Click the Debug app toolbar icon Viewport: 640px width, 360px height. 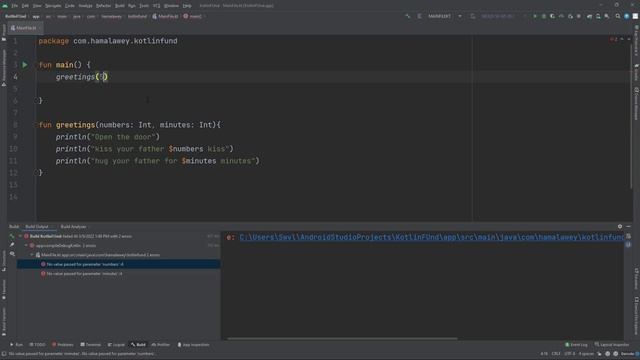[544, 16]
